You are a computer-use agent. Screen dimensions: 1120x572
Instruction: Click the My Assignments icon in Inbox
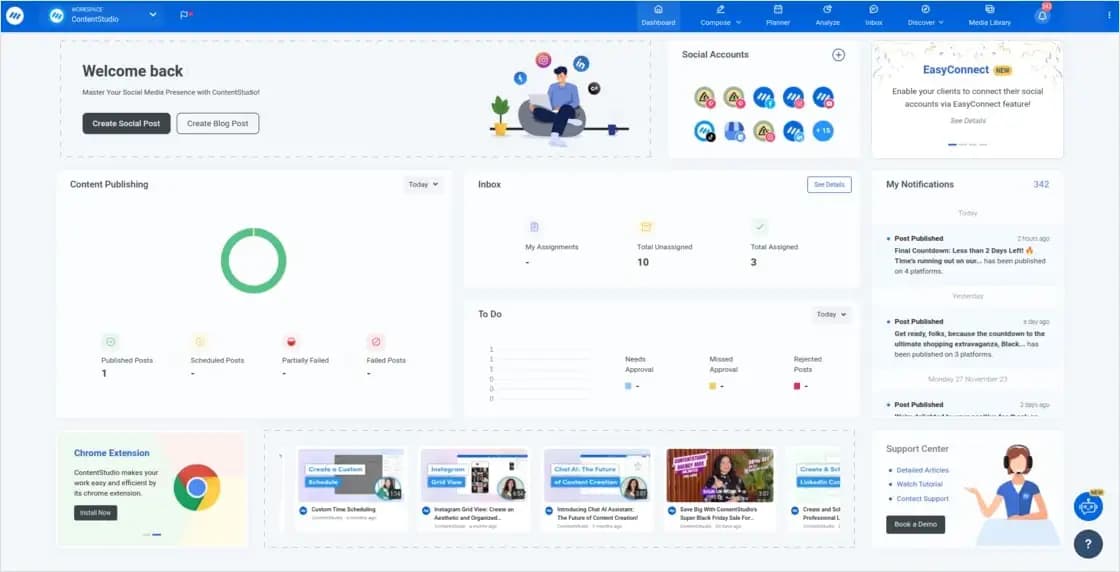point(534,227)
